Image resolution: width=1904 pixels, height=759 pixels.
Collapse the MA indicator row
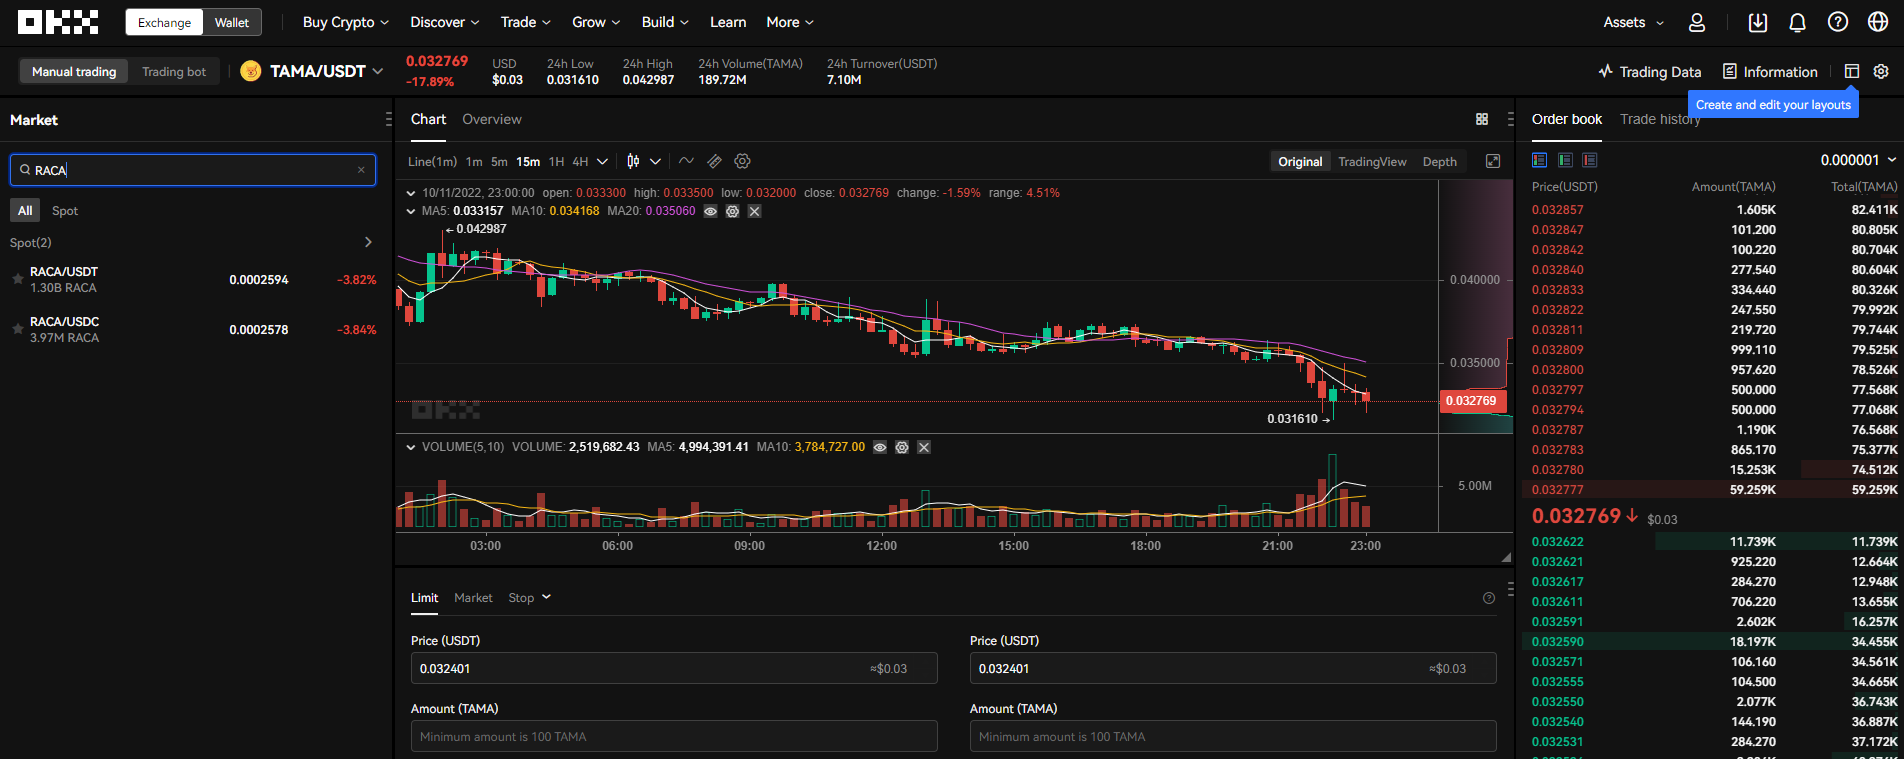[x=411, y=211]
